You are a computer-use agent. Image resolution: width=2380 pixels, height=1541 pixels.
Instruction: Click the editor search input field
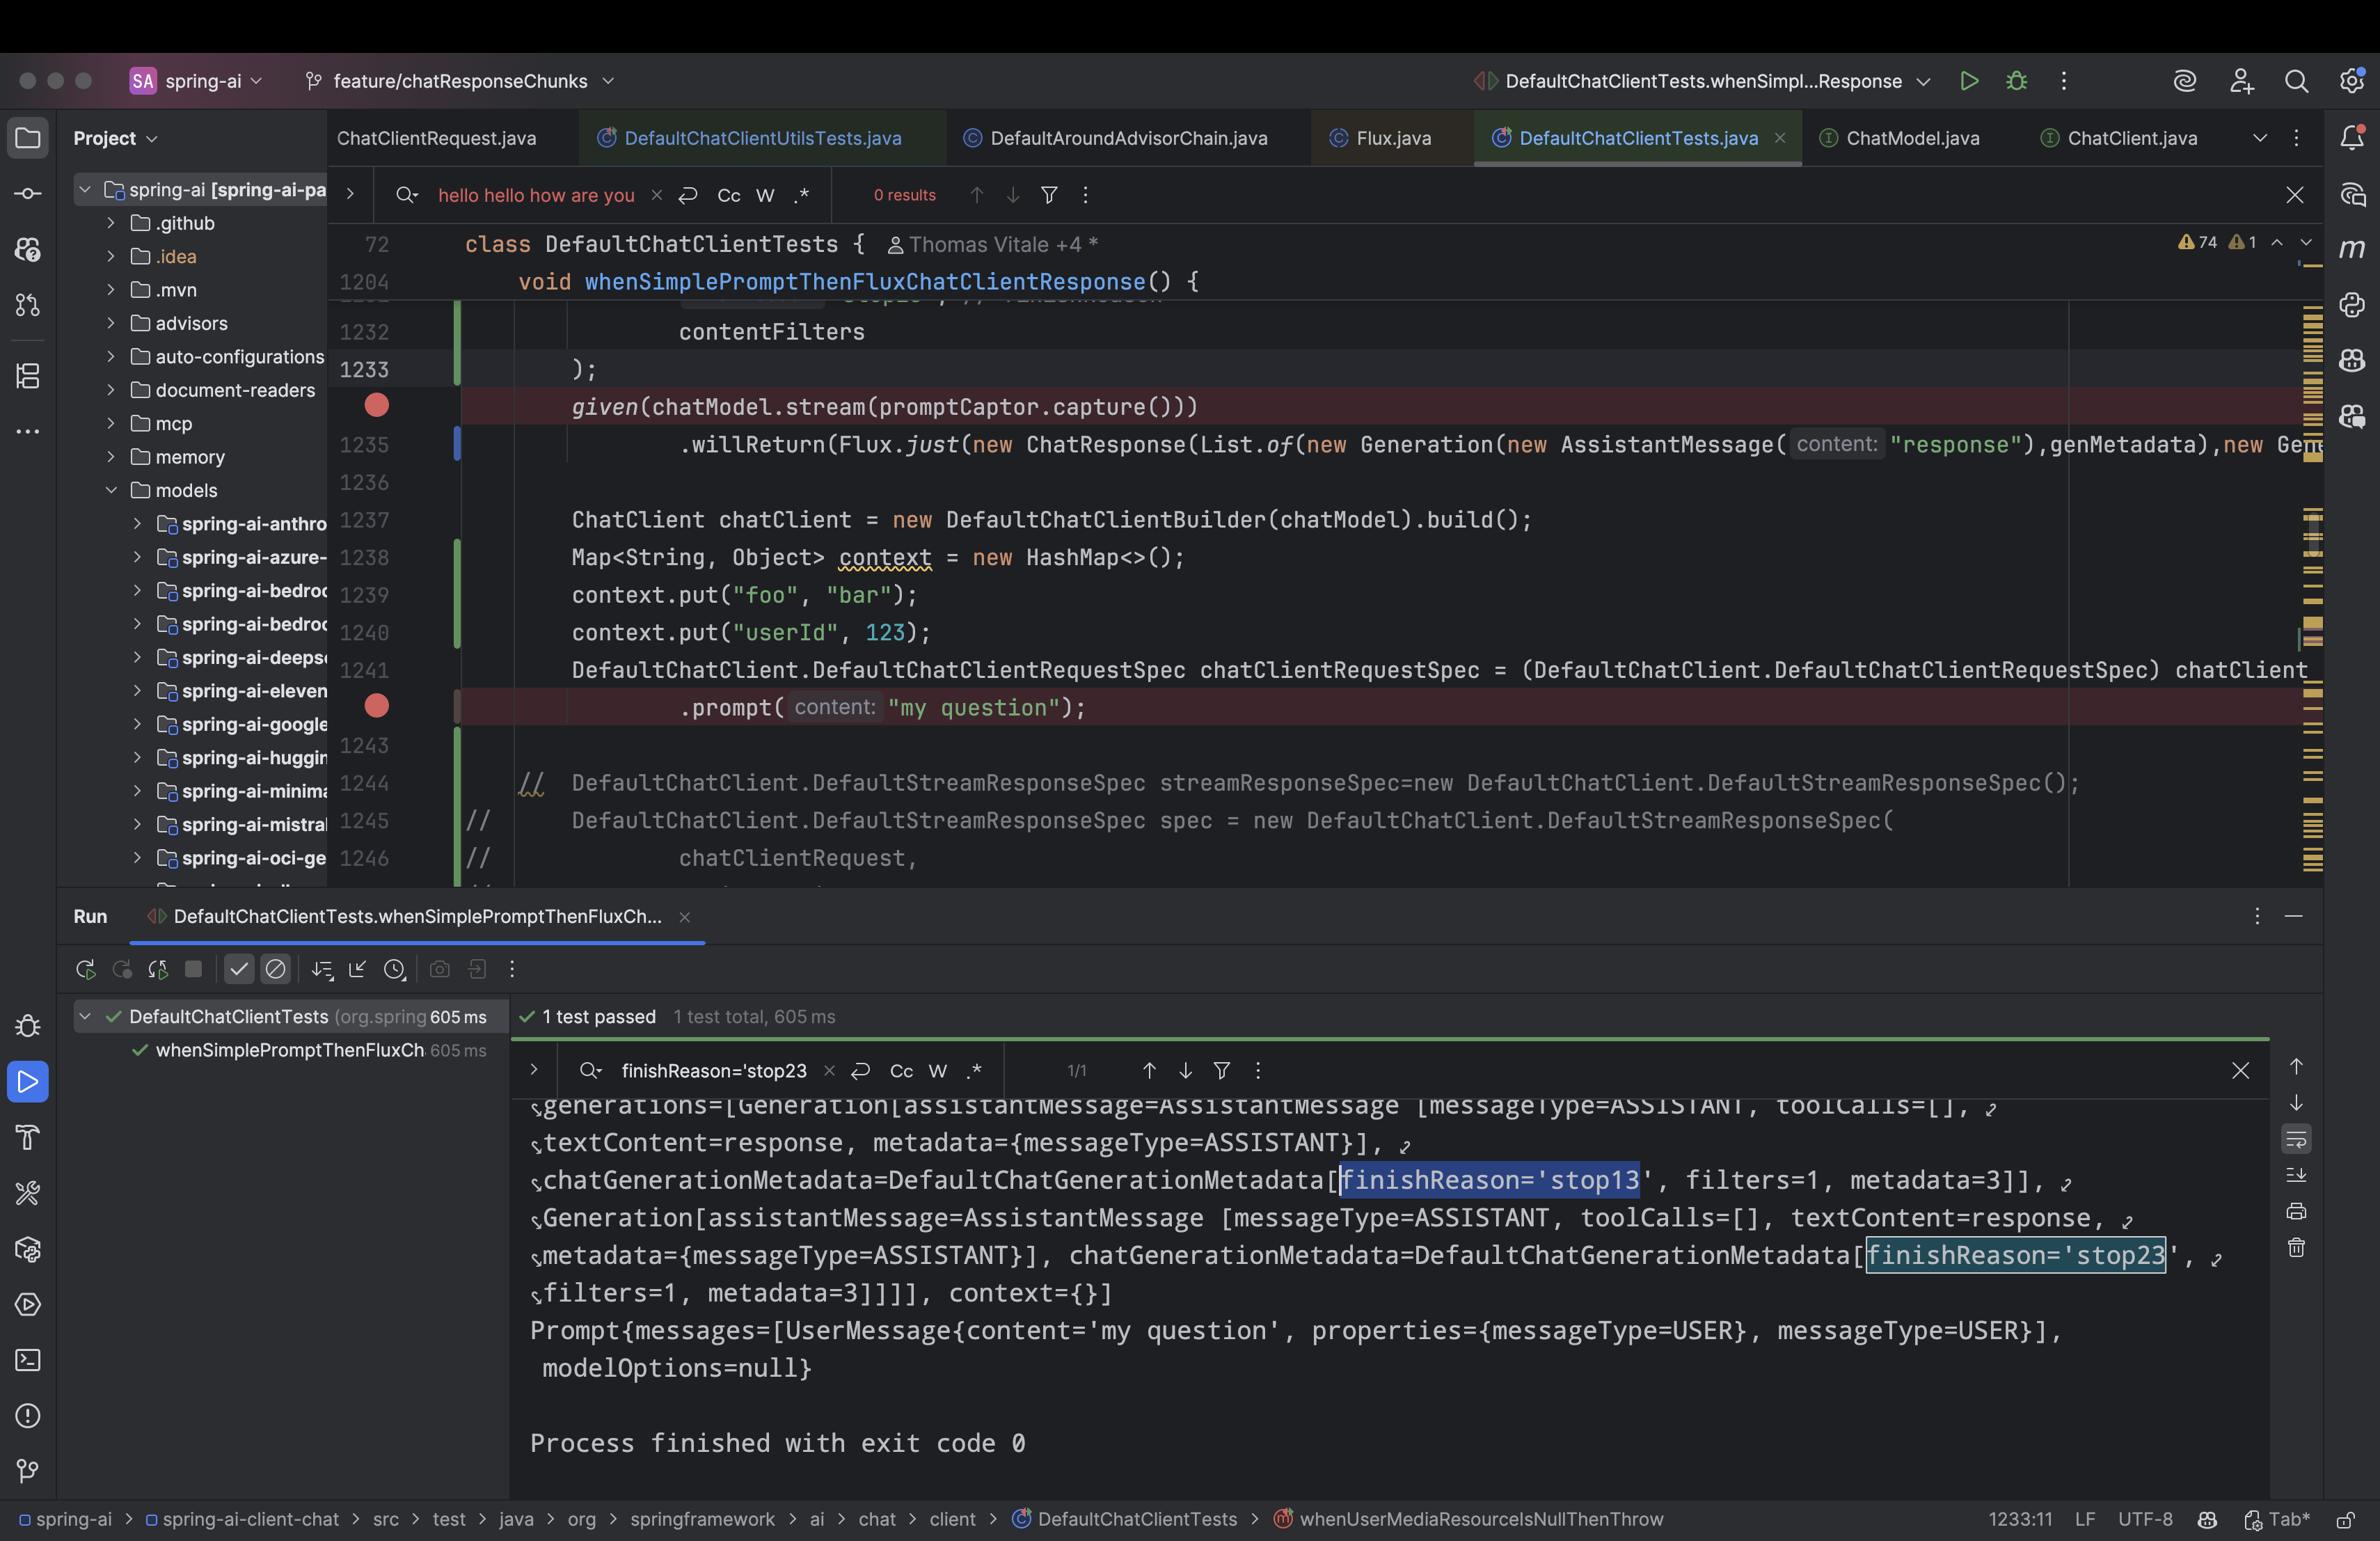pos(536,195)
